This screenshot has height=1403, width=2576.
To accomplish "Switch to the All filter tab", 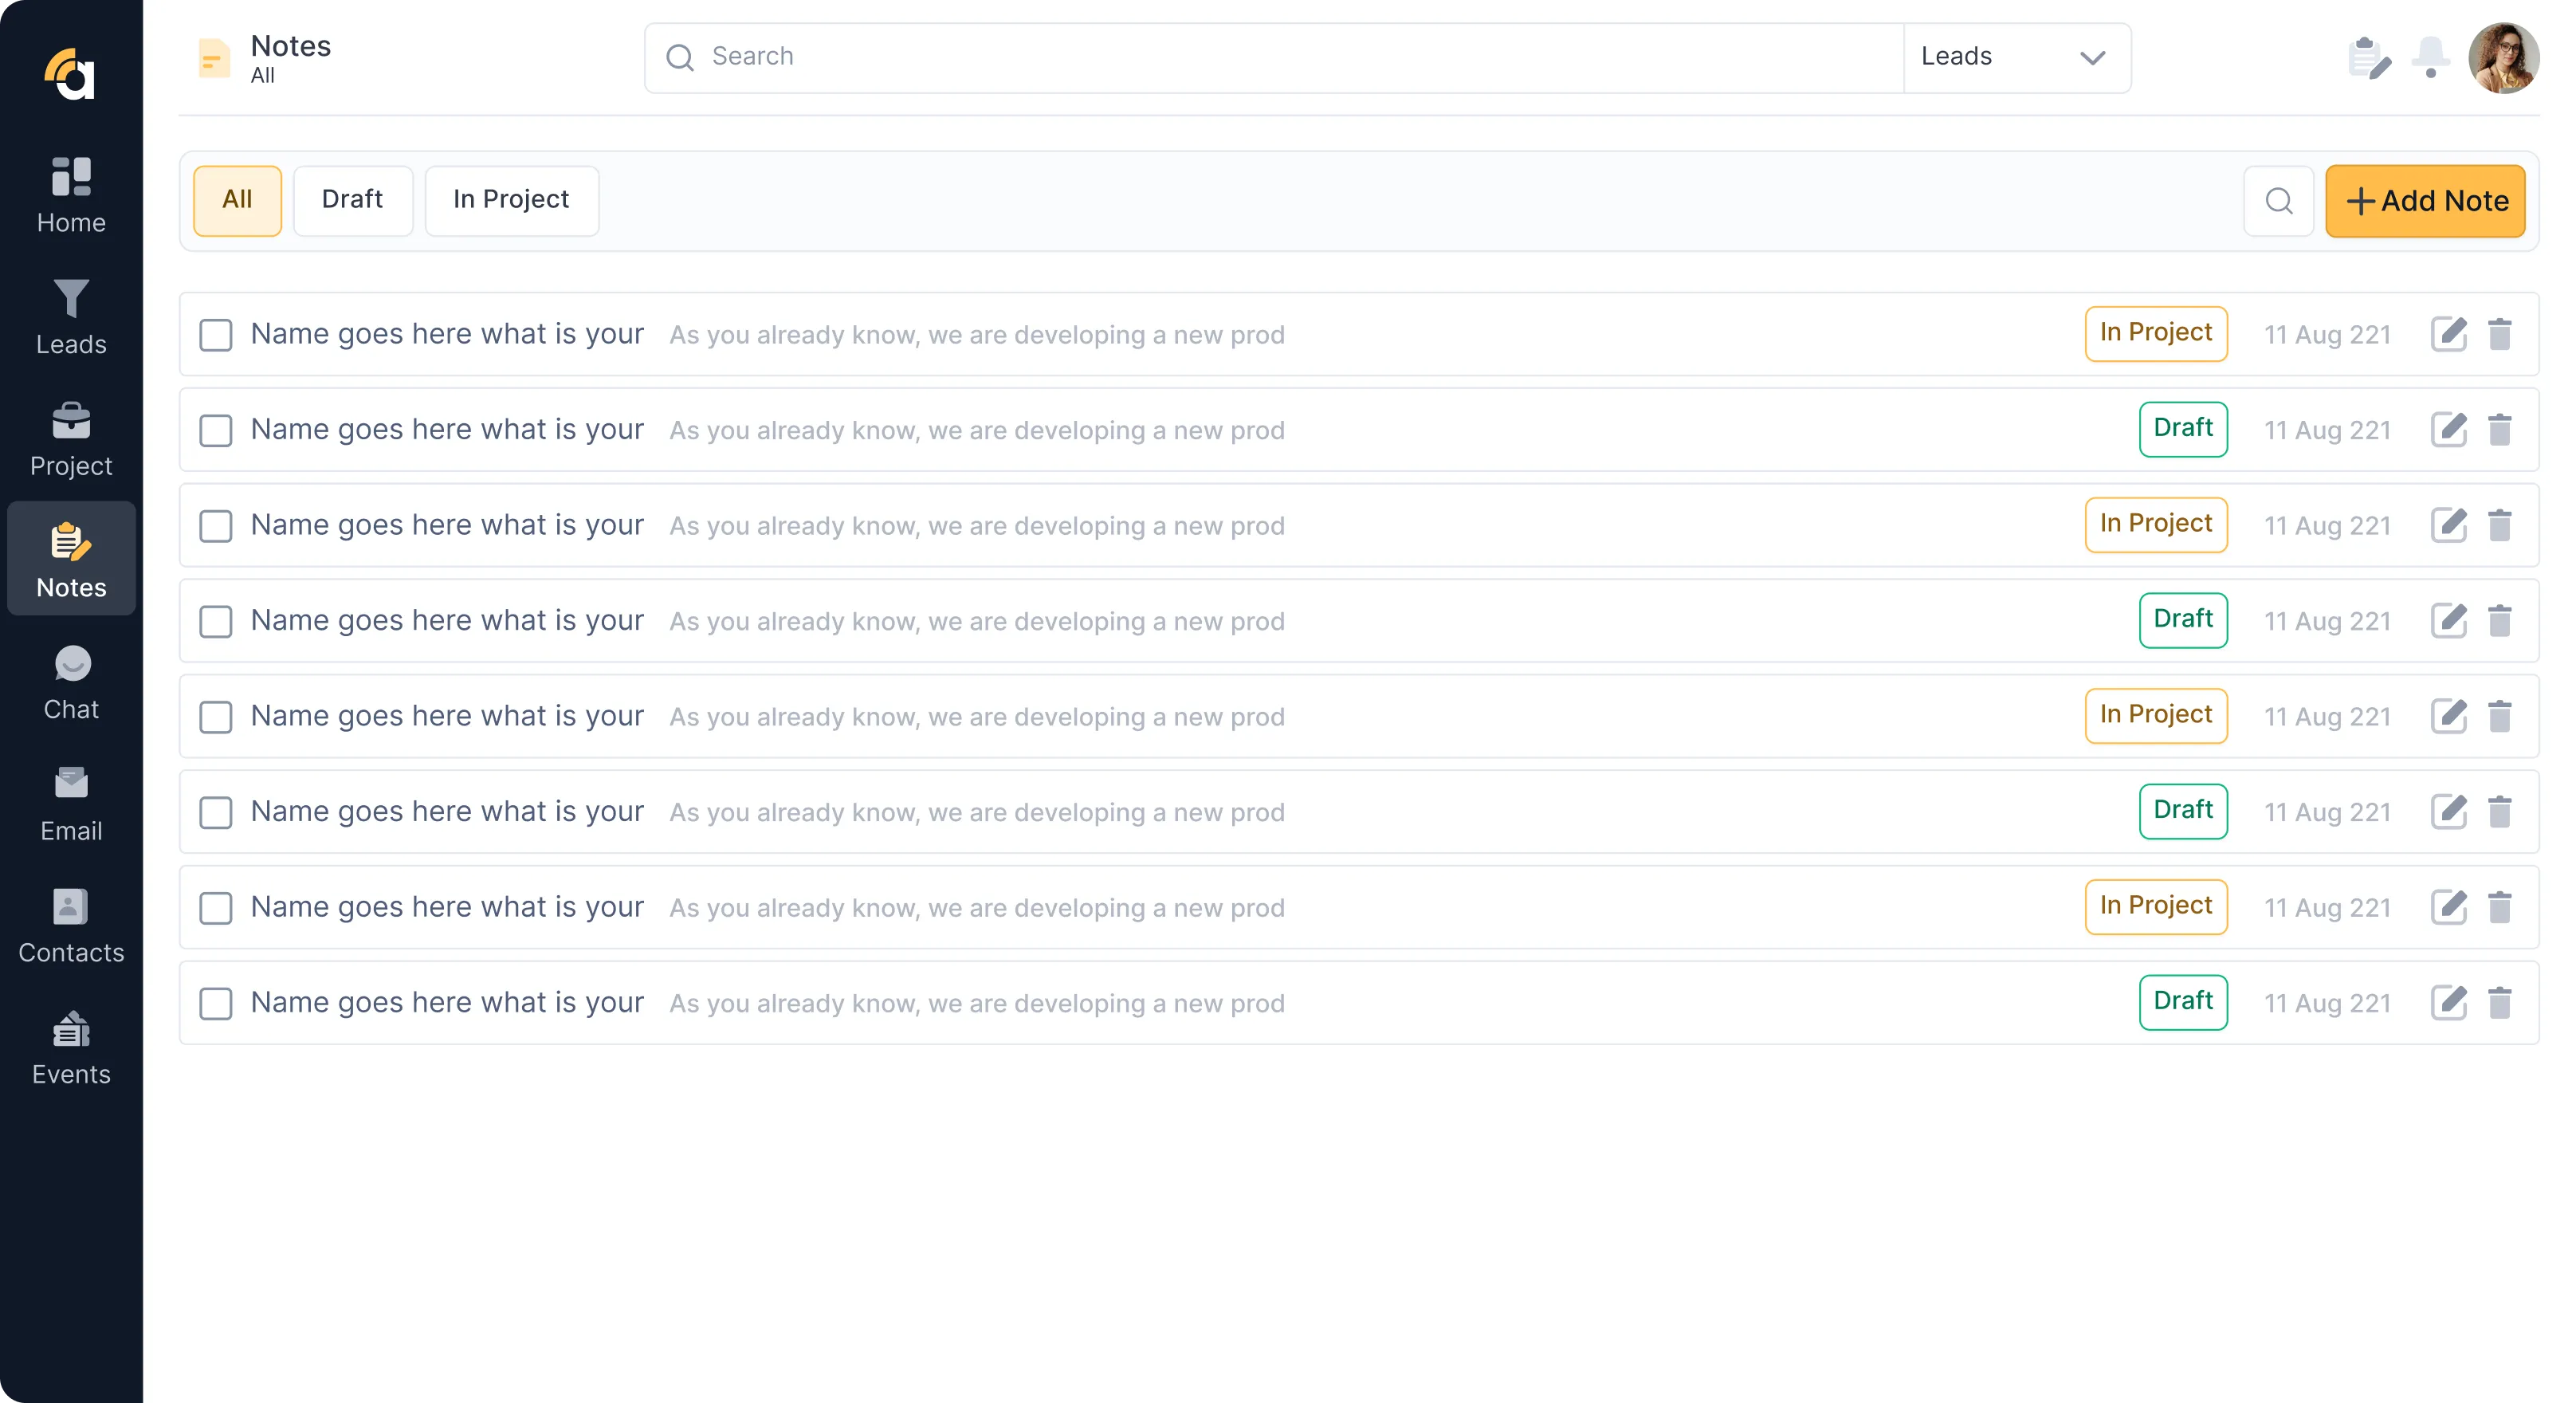I will (x=237, y=201).
